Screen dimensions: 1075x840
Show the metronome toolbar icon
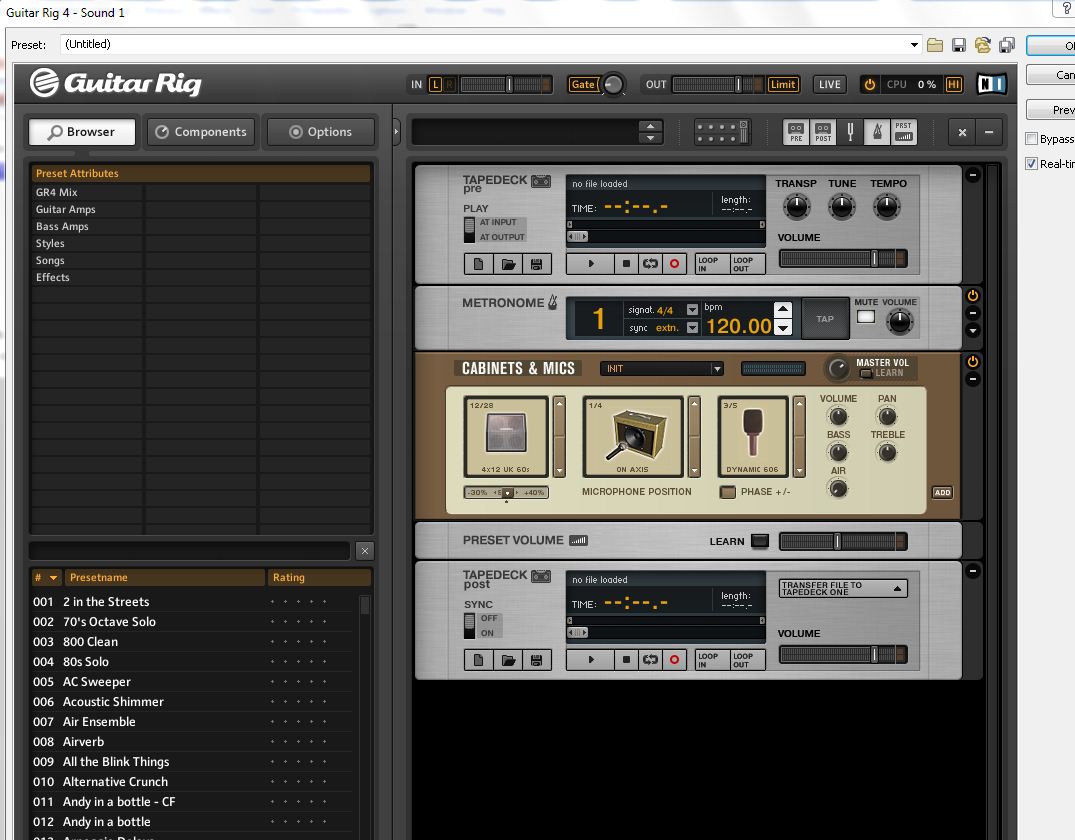click(877, 132)
